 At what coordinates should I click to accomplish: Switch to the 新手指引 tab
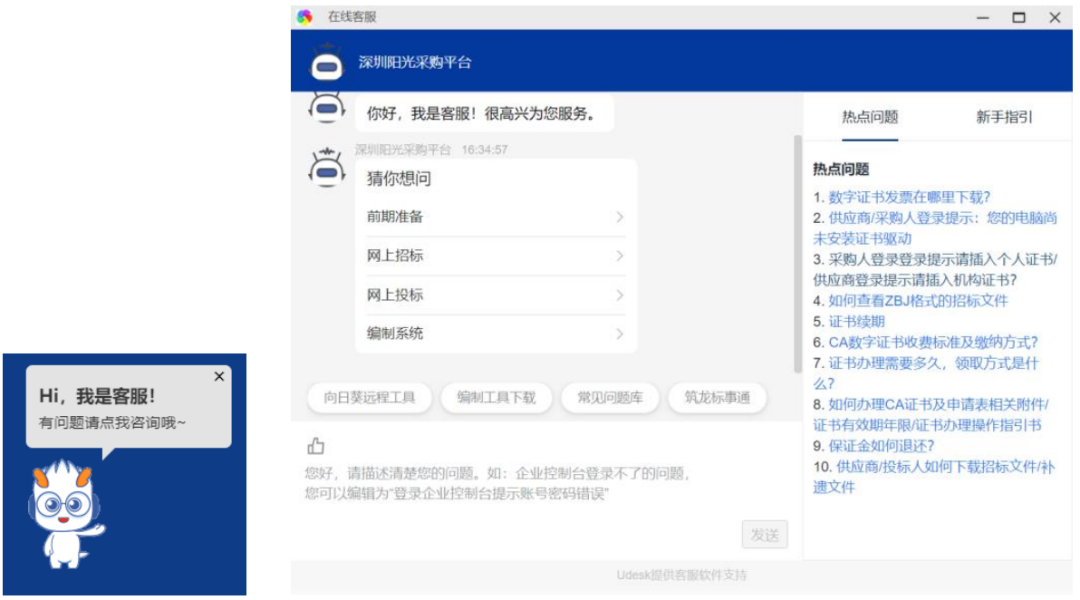pos(1004,117)
